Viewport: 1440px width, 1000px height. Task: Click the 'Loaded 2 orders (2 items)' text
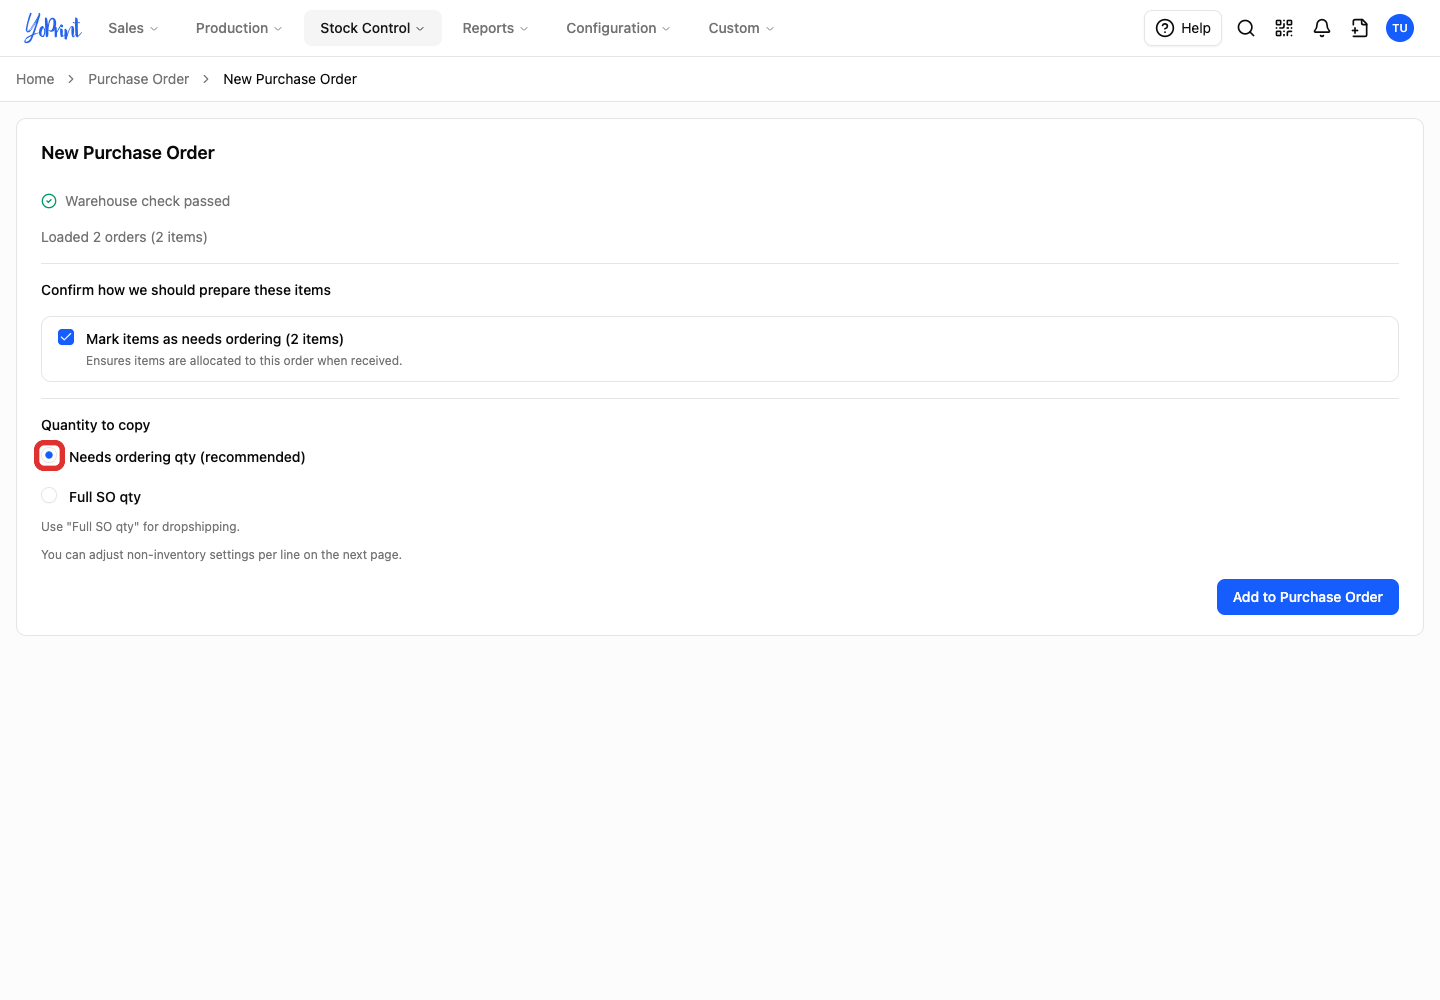124,237
